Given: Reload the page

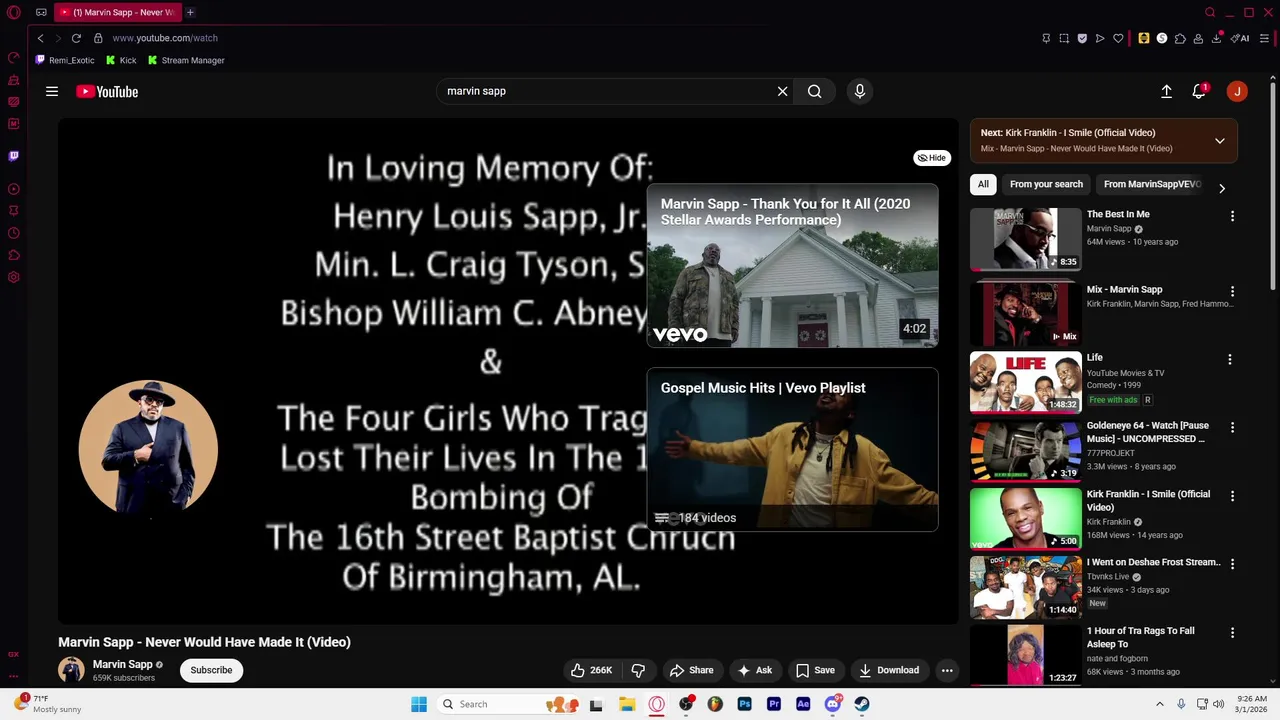Looking at the screenshot, I should pyautogui.click(x=76, y=38).
